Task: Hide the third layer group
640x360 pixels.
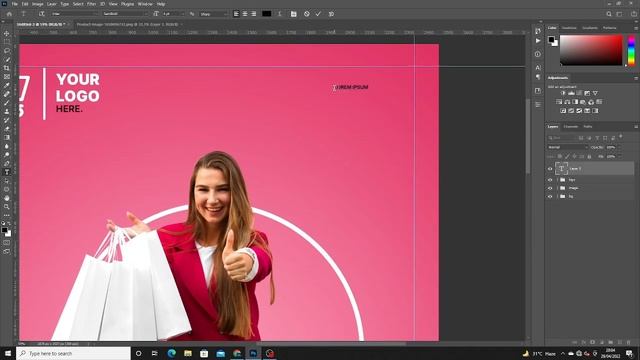Action: (x=550, y=188)
